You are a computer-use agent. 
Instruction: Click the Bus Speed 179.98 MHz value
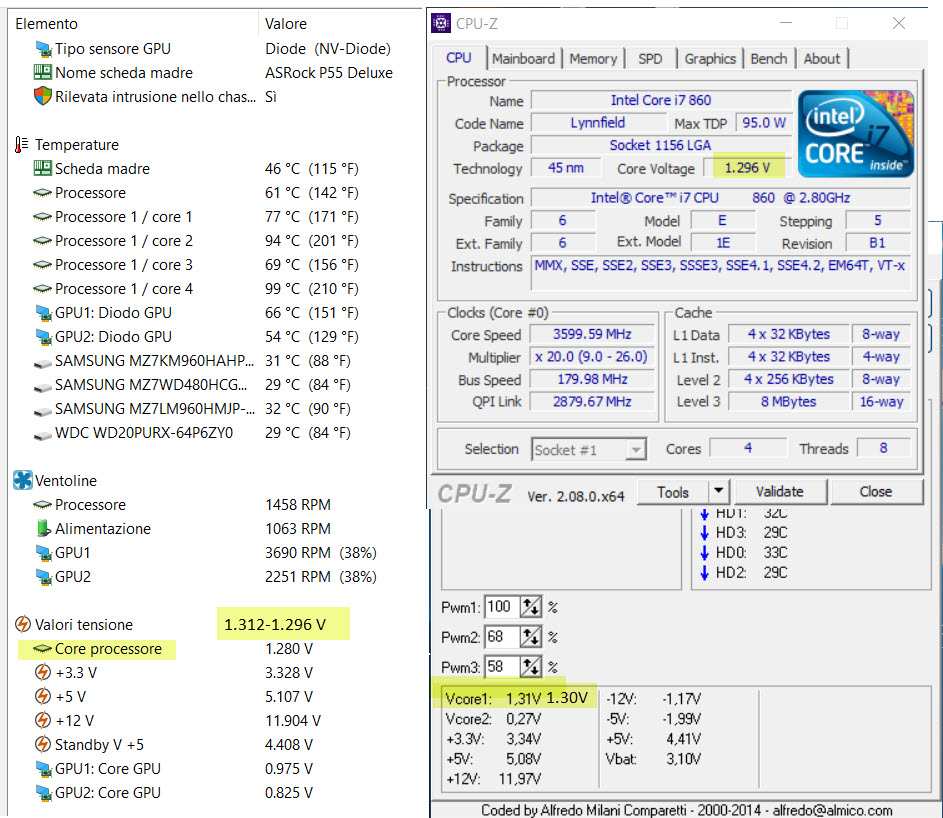[592, 379]
